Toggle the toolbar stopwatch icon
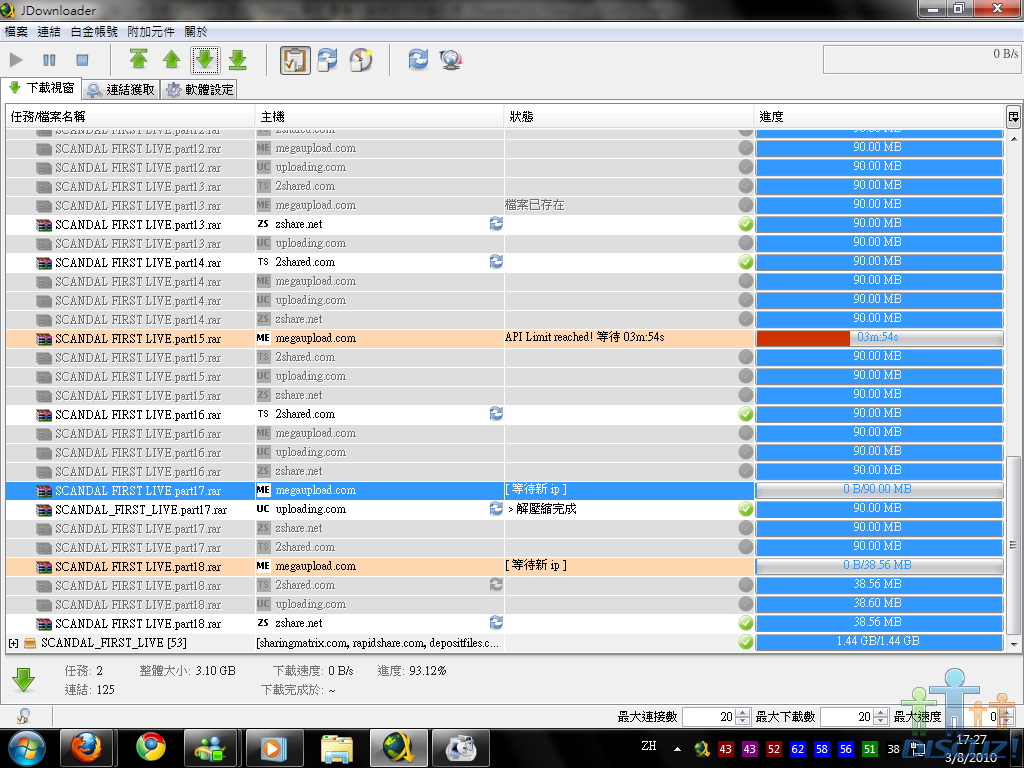Image resolution: width=1024 pixels, height=768 pixels. [x=361, y=59]
